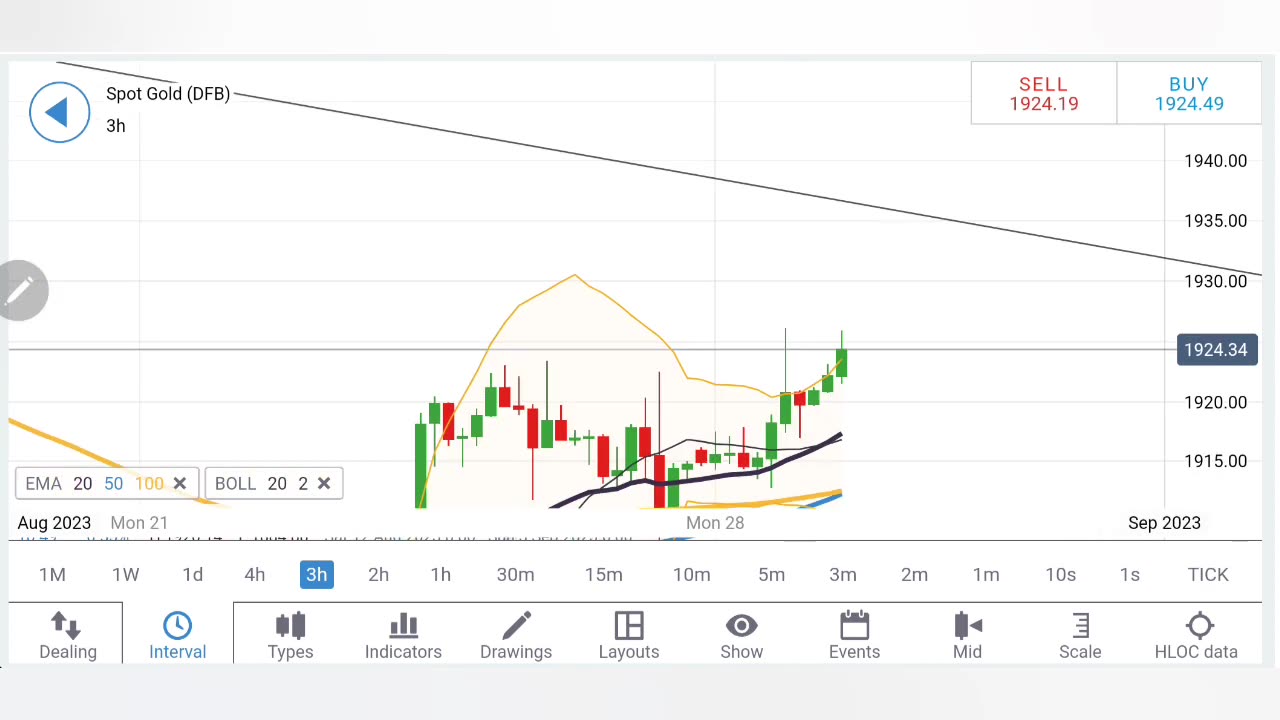Click the 1915.00 price axis label

[x=1215, y=462]
